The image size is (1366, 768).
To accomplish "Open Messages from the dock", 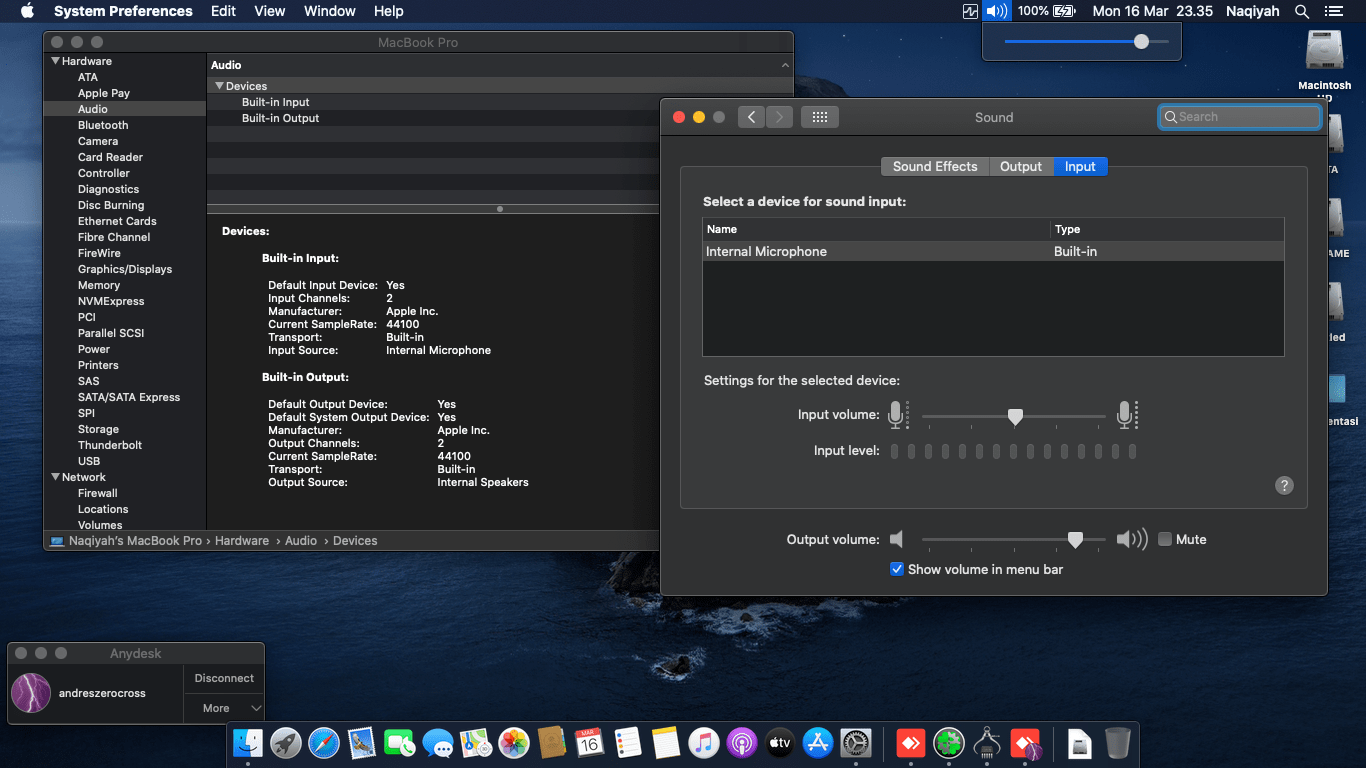I will tap(438, 743).
